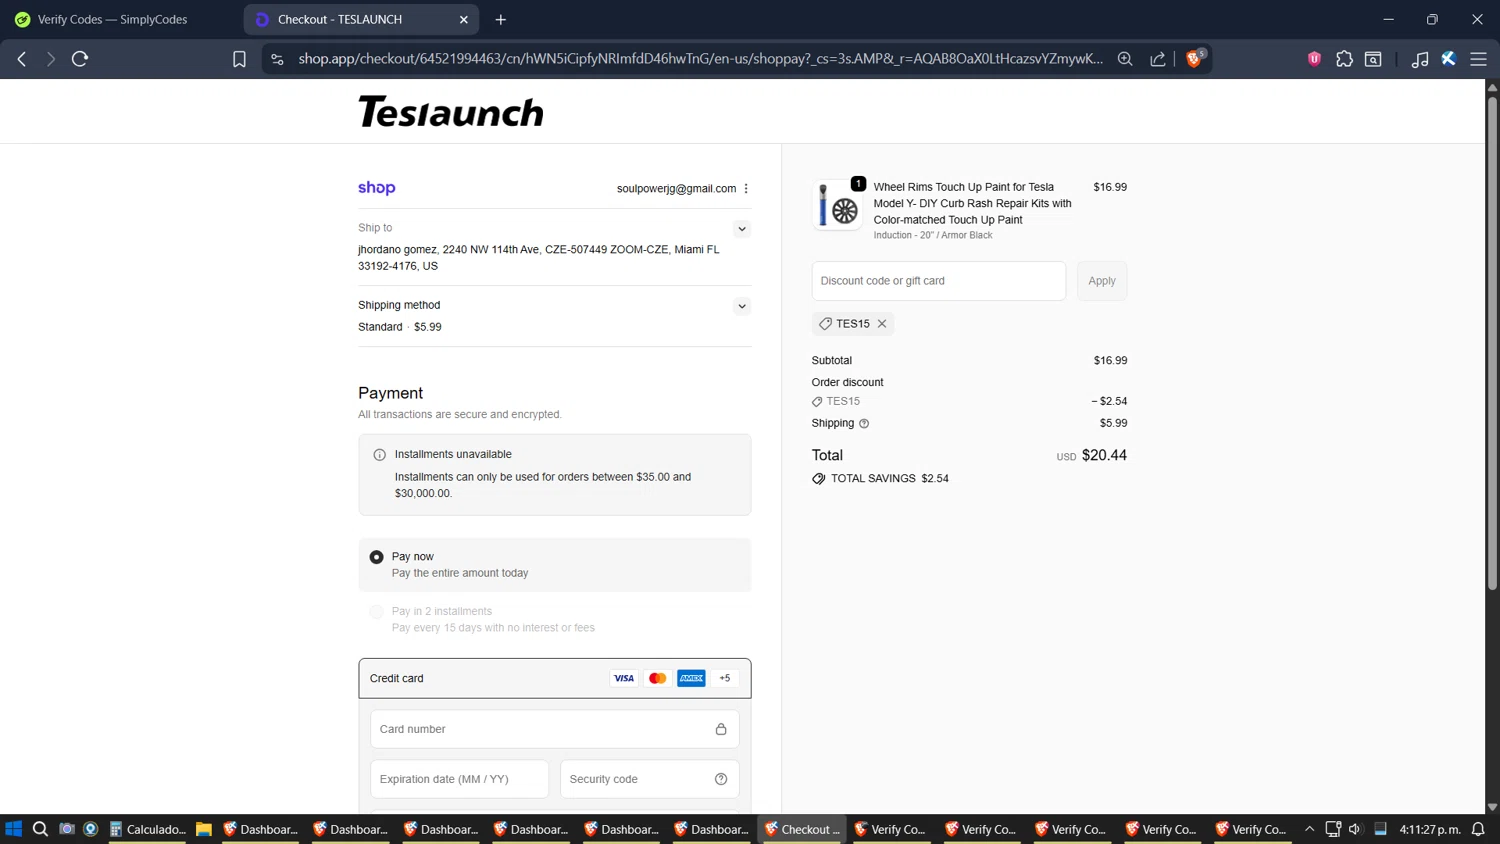Open File Explorer from taskbar
Screen dimensions: 1500x844
coord(204,829)
